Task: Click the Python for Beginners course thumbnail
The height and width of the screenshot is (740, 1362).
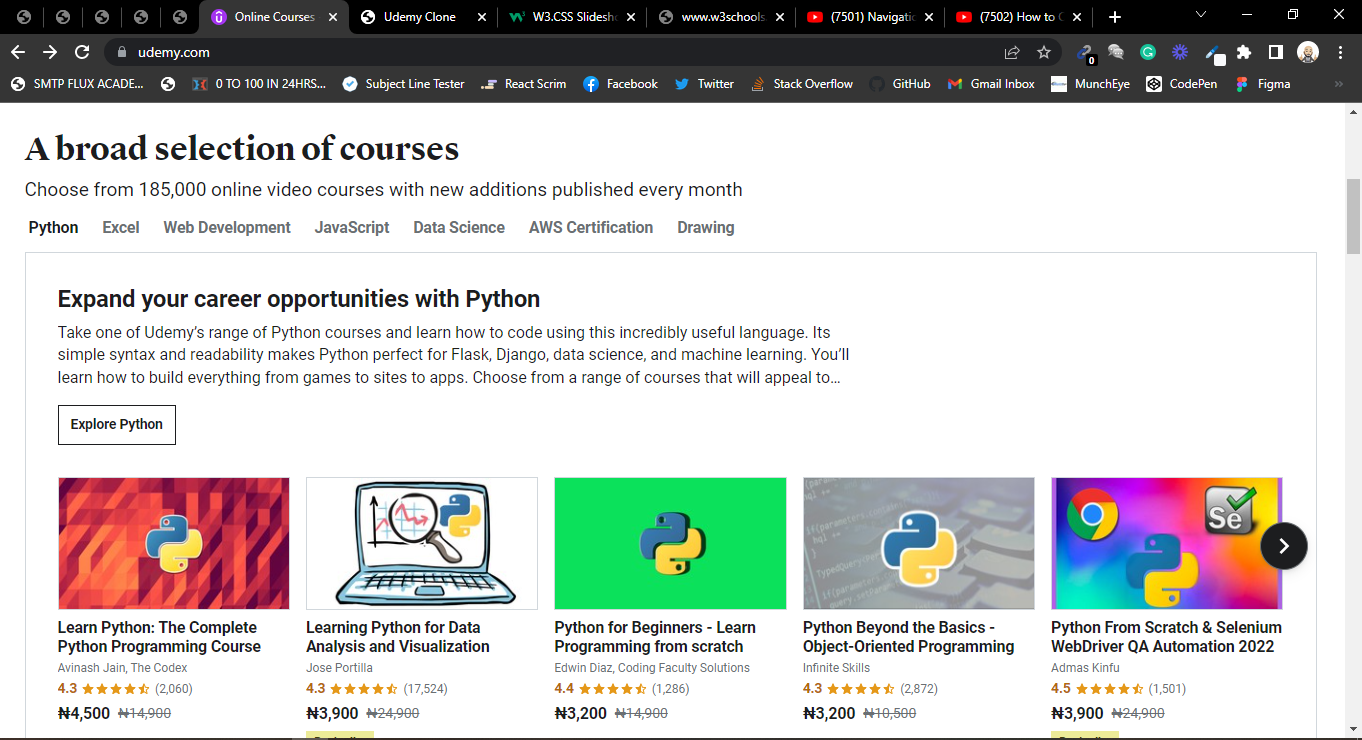Action: tap(670, 543)
